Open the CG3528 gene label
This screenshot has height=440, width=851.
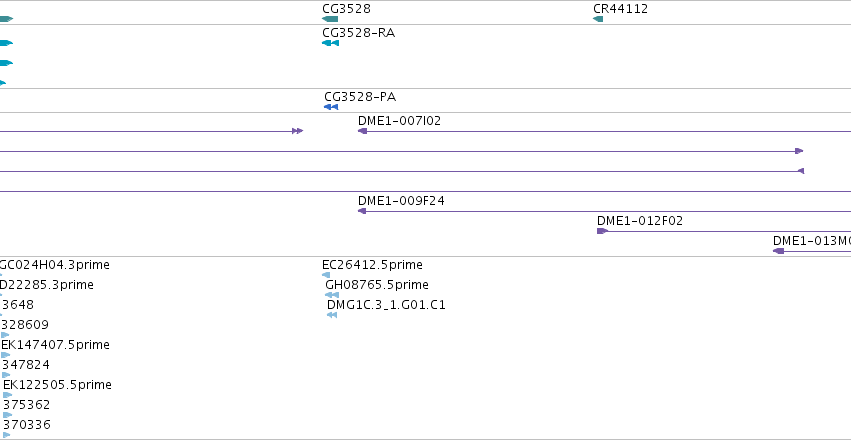point(346,9)
